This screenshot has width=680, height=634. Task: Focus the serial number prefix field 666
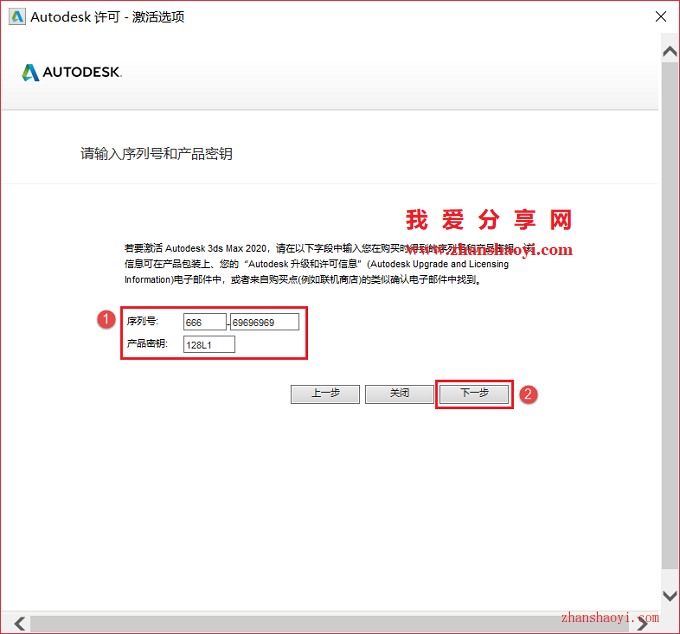click(205, 322)
